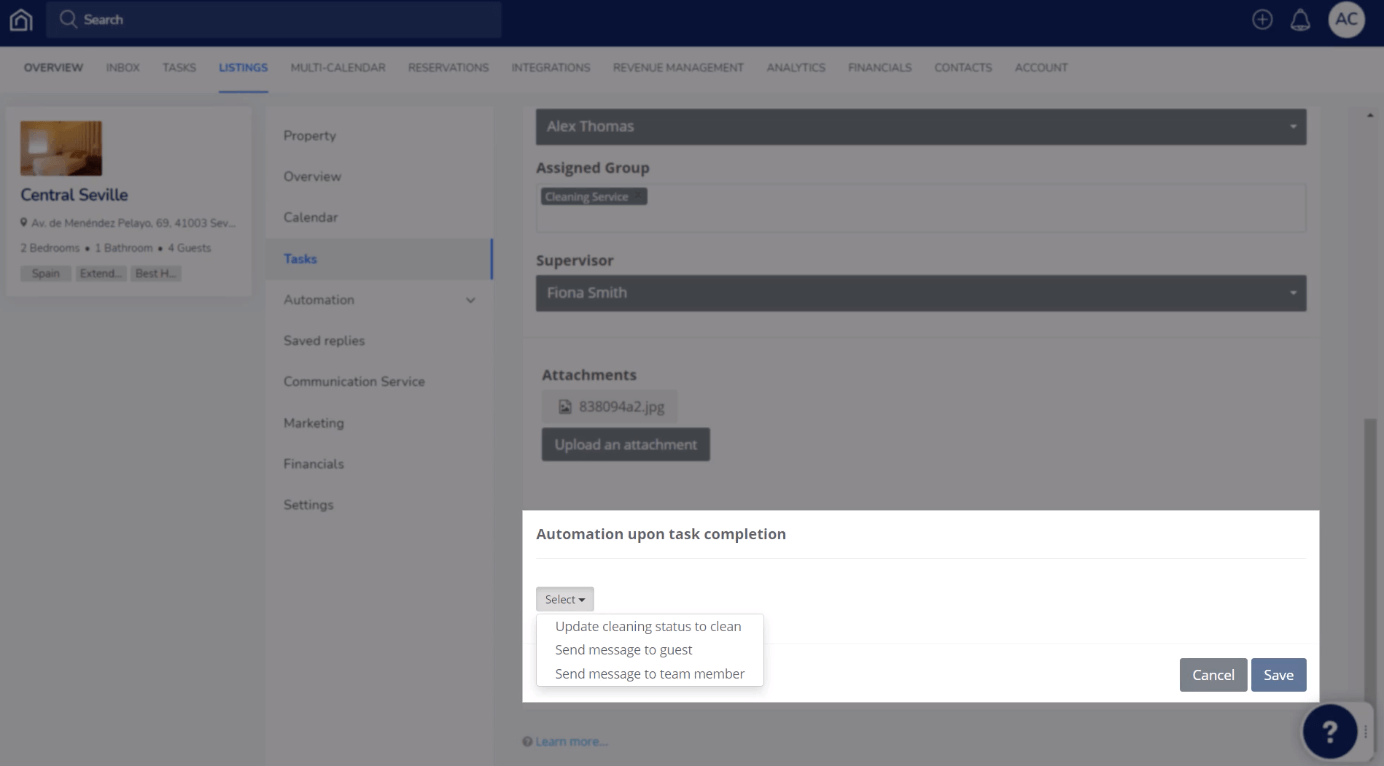Select Send message to guest option
1384x766 pixels.
pos(623,649)
